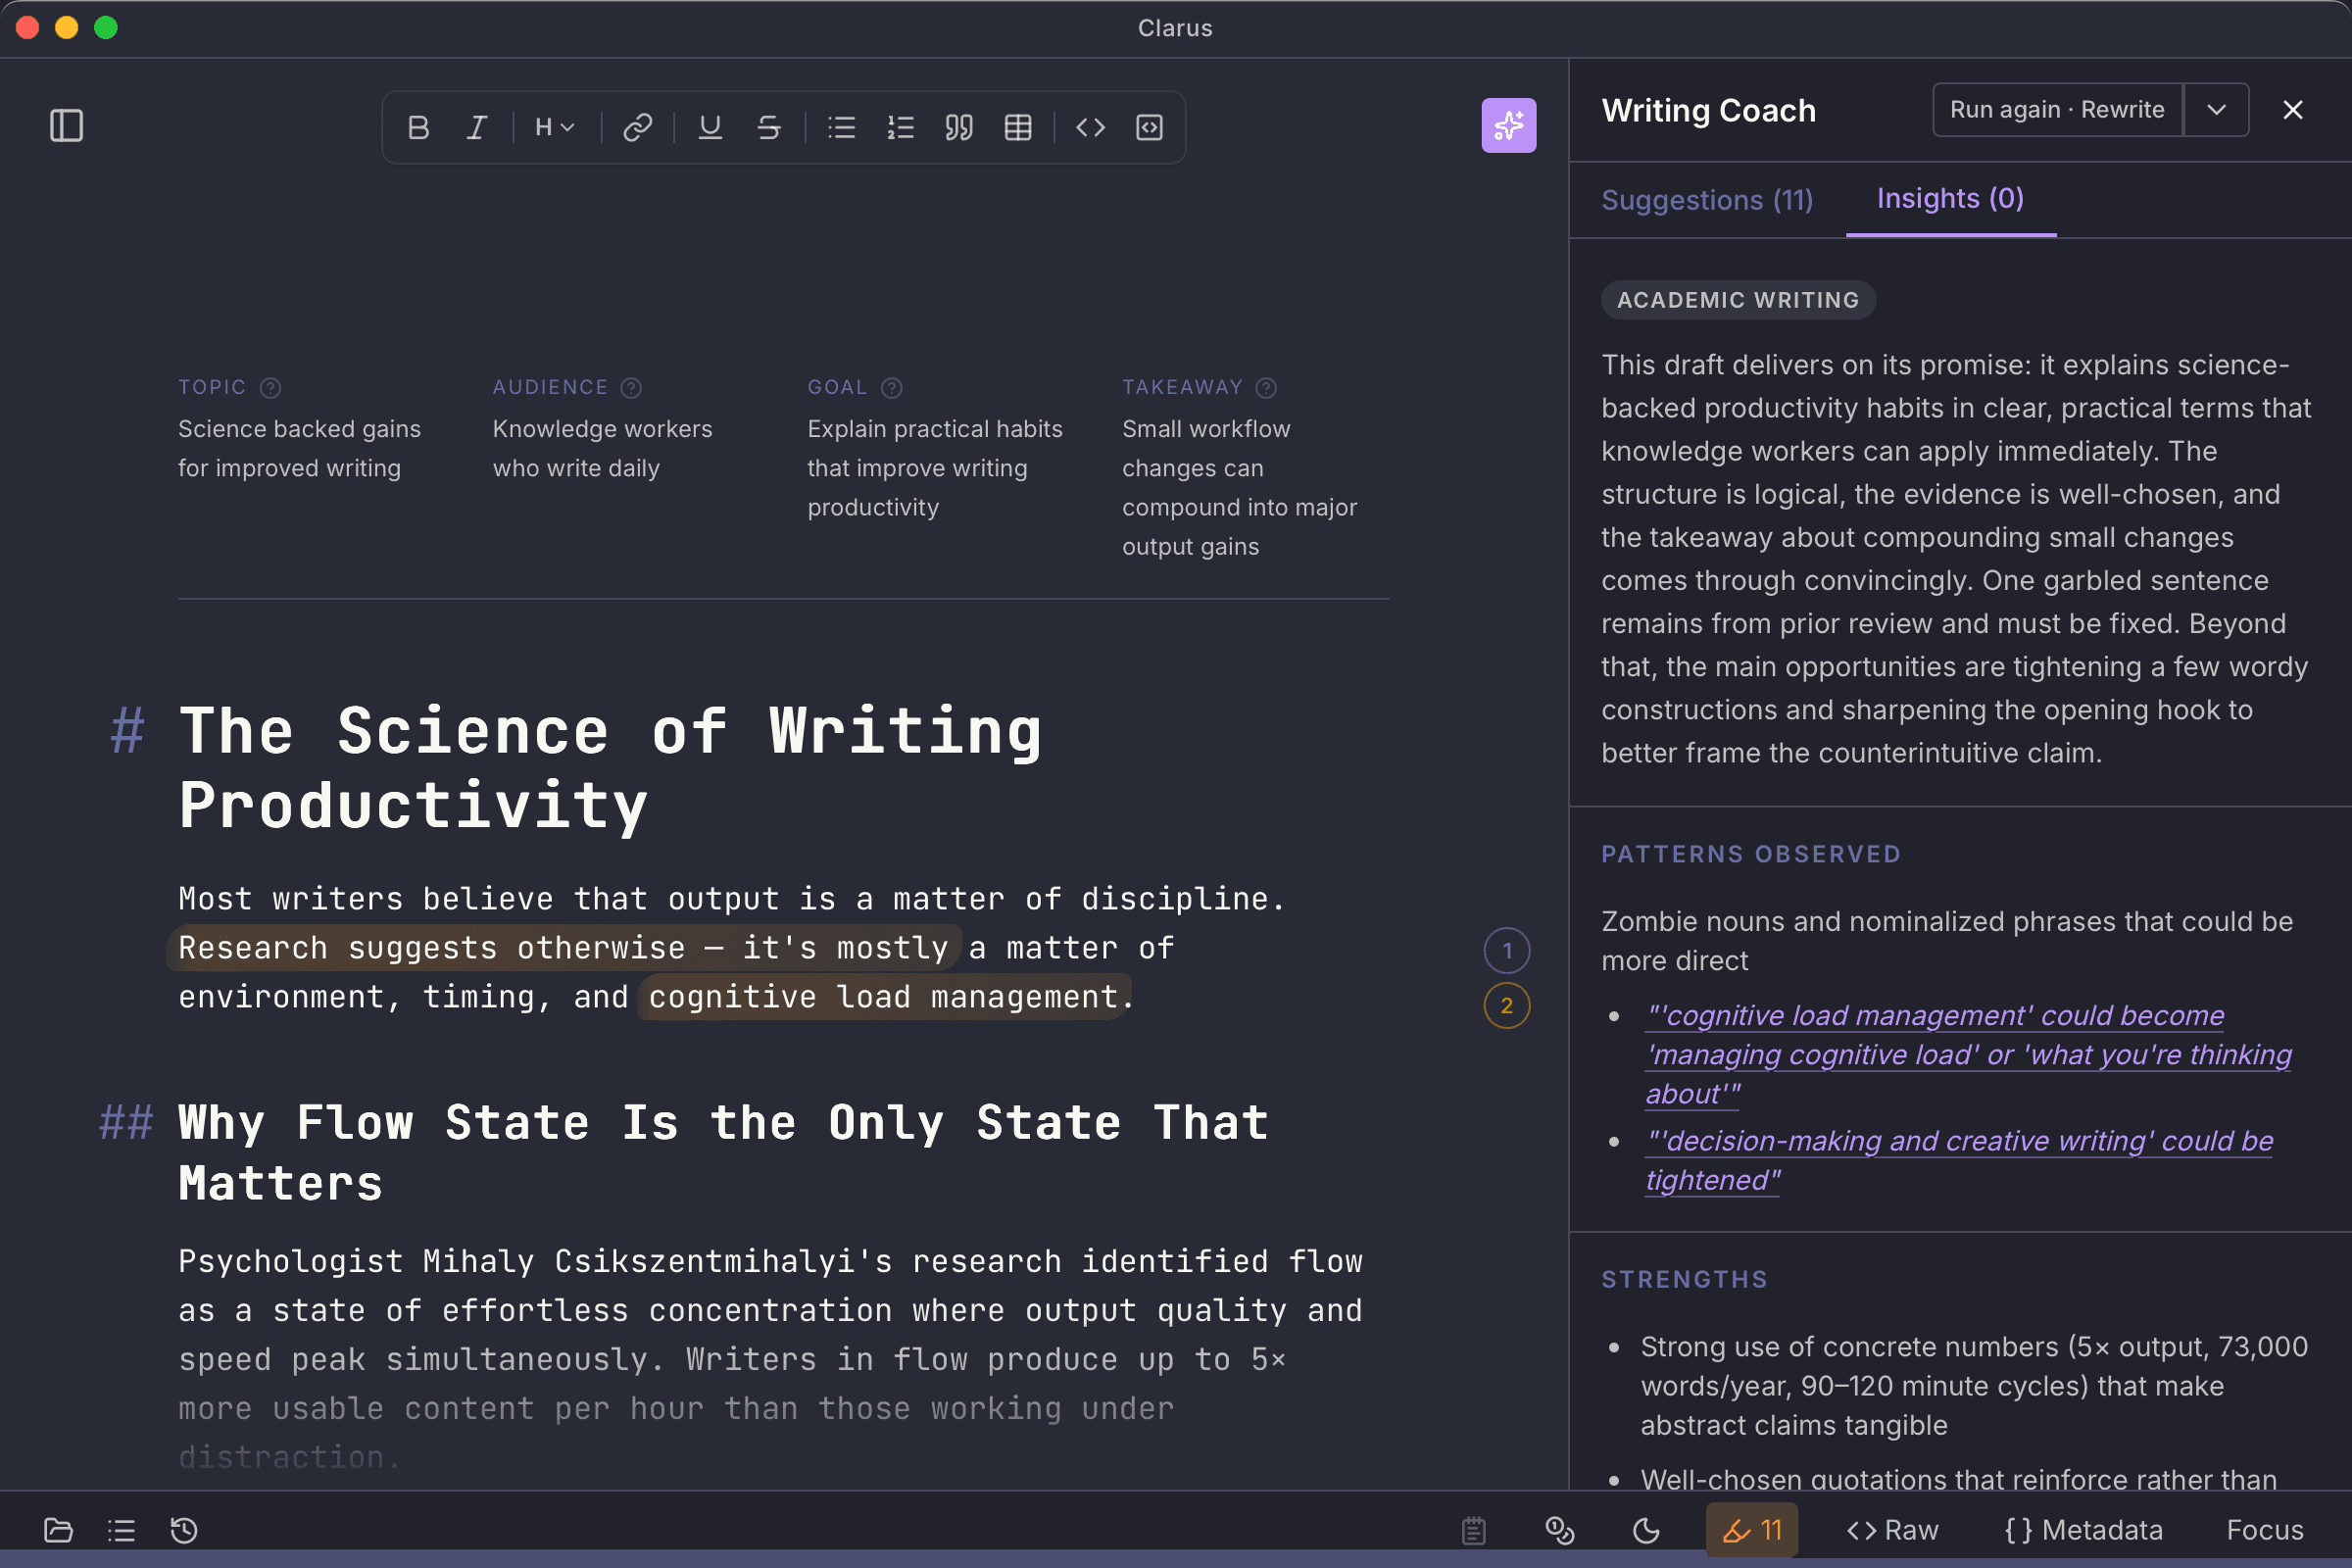The width and height of the screenshot is (2352, 1568).
Task: Toggle dark mode moon icon
Action: pyautogui.click(x=1646, y=1530)
